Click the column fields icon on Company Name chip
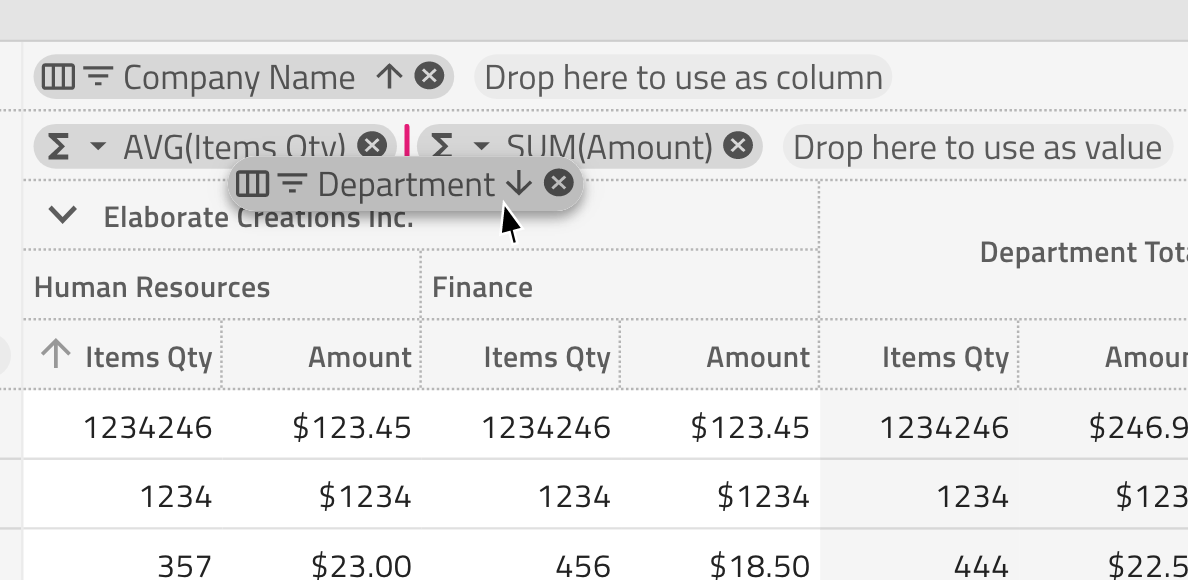The width and height of the screenshot is (1188, 580). pos(60,76)
